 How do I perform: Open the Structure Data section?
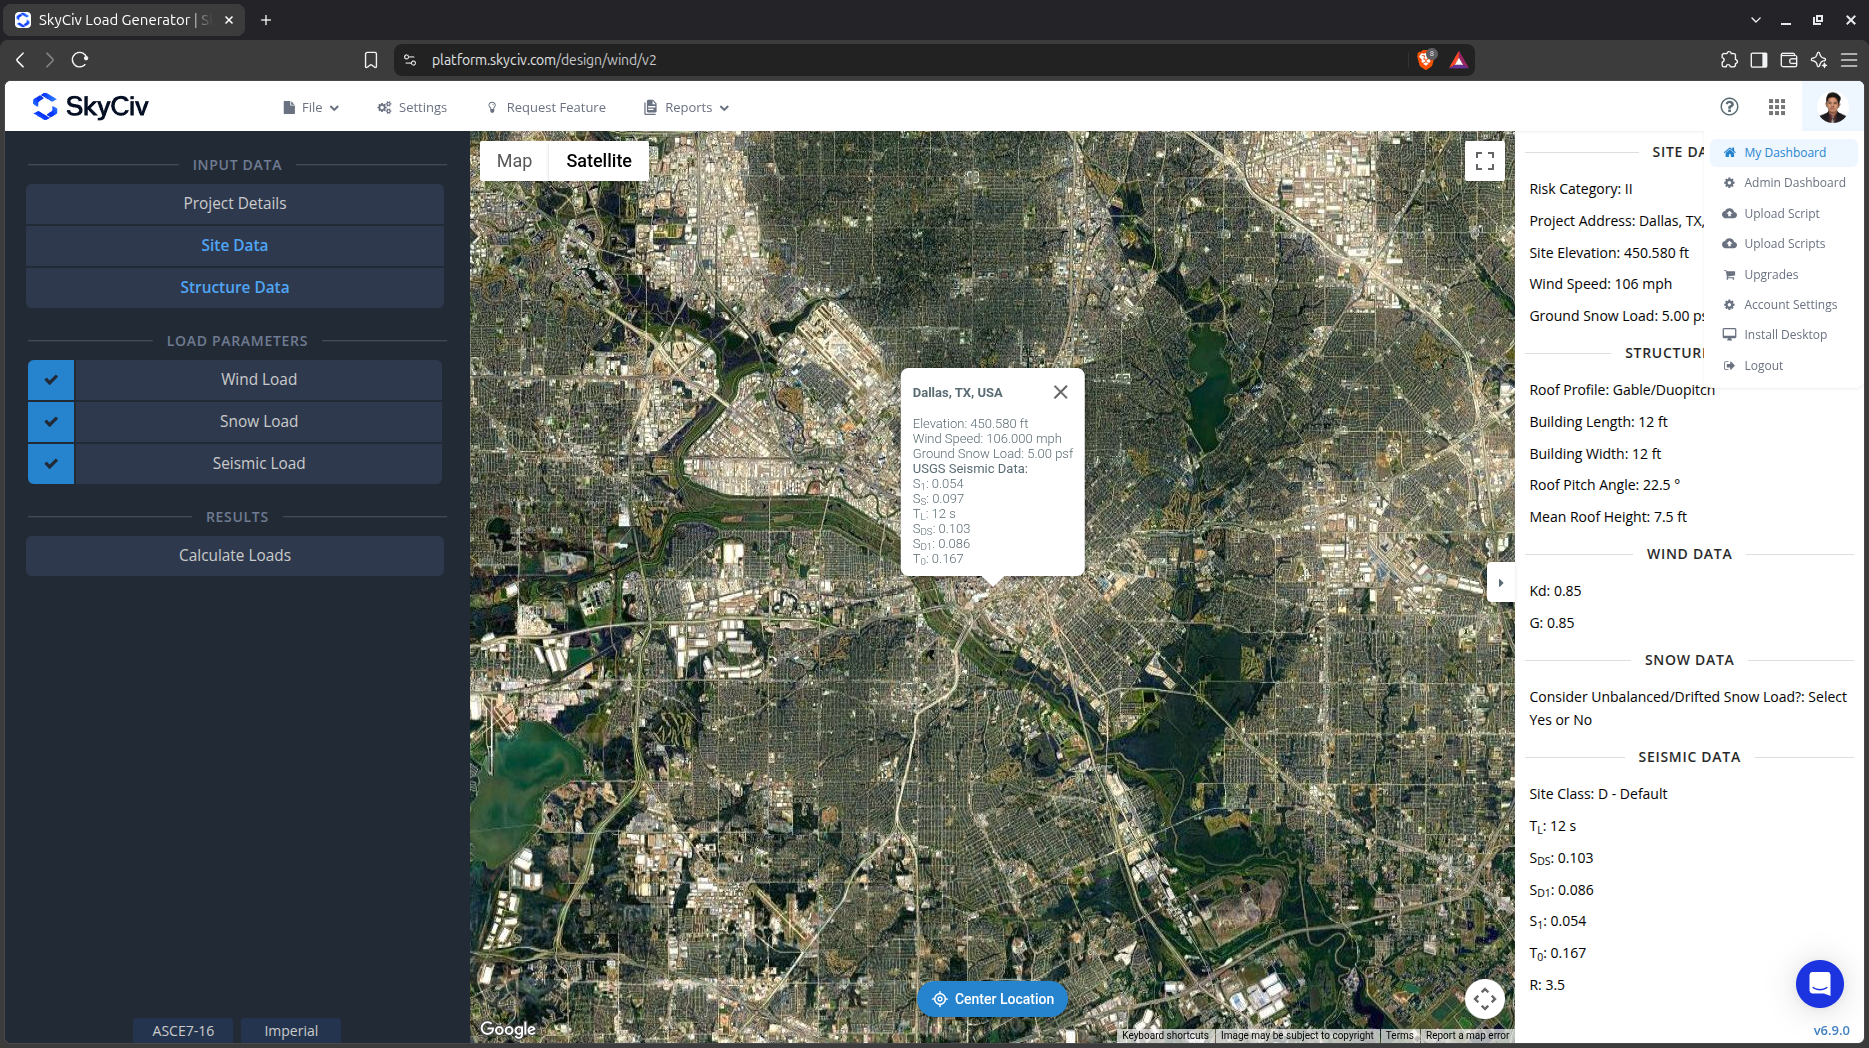click(235, 288)
